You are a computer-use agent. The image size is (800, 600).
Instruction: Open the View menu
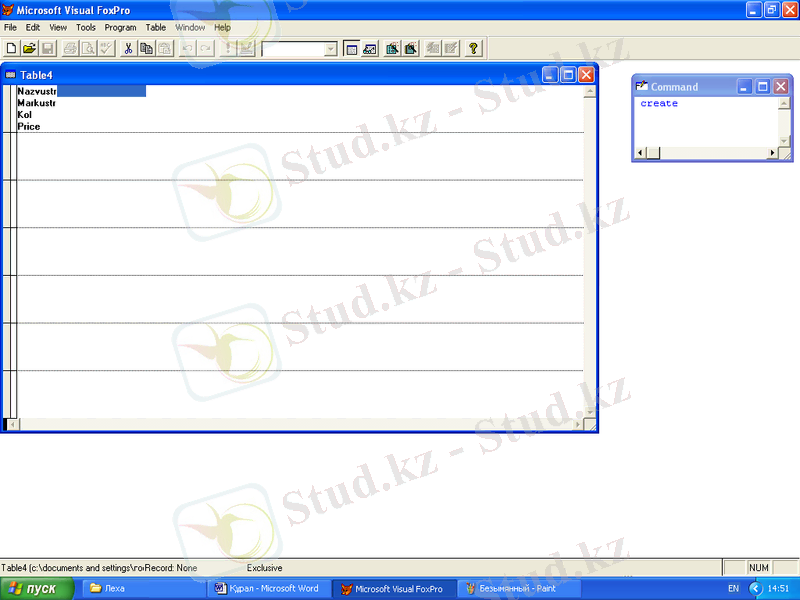58,28
